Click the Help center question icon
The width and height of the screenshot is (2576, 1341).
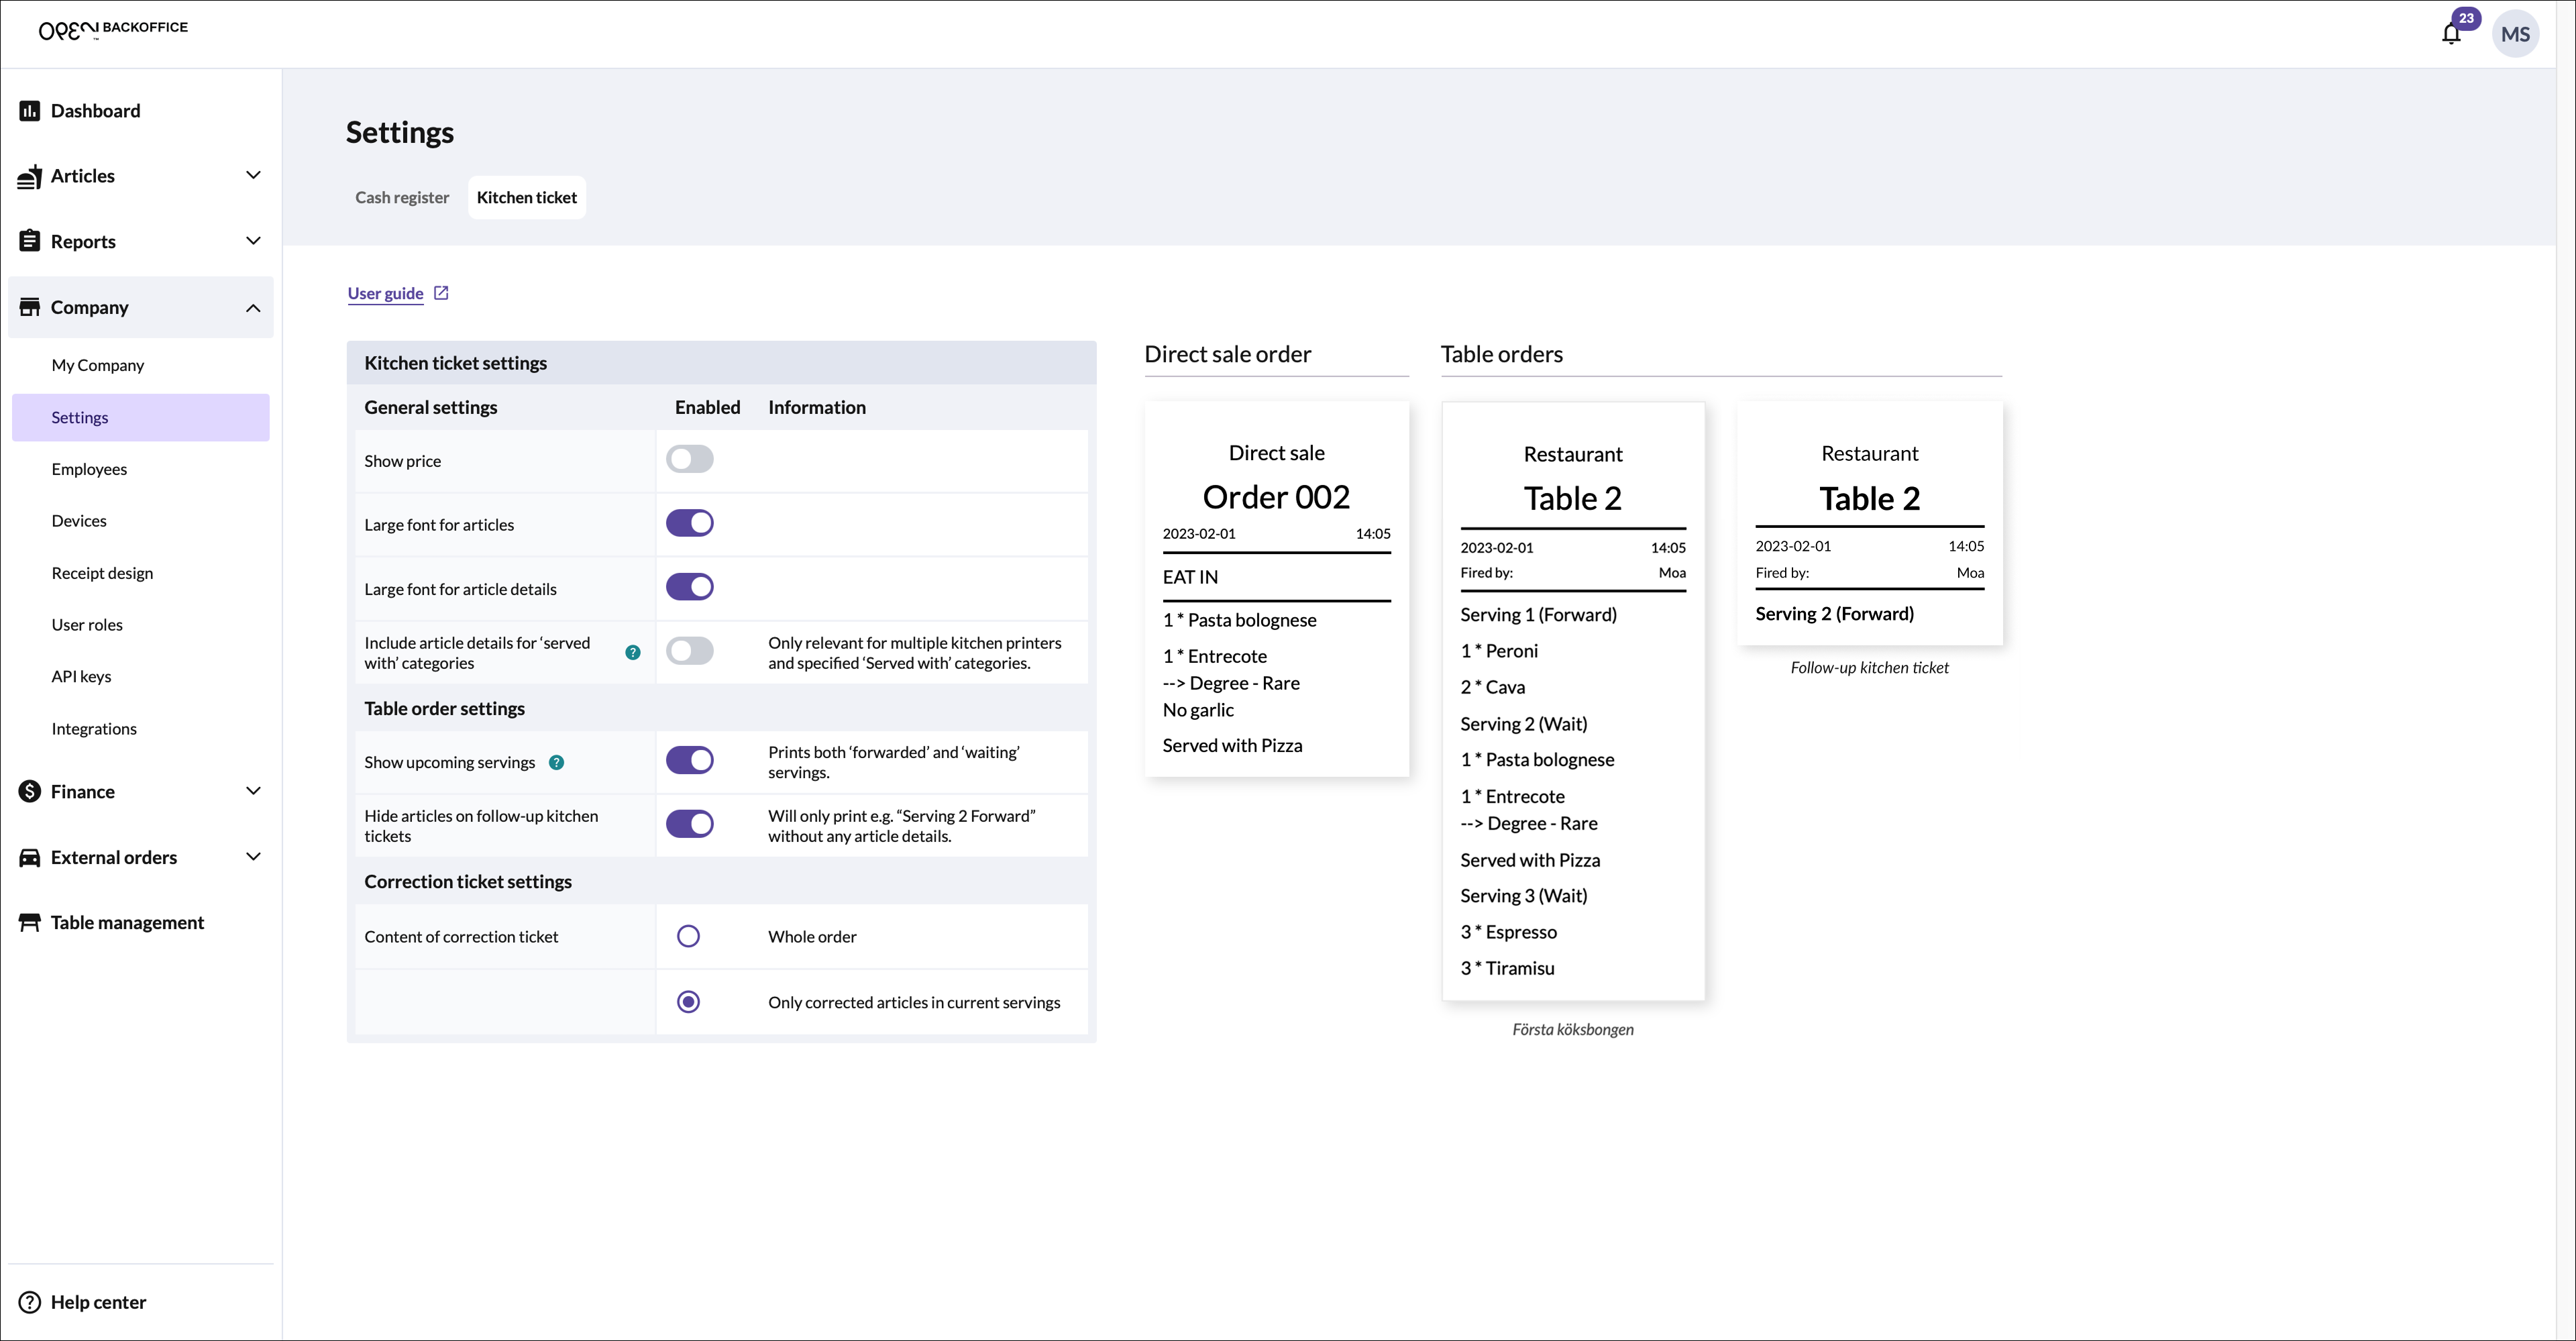click(x=29, y=1302)
